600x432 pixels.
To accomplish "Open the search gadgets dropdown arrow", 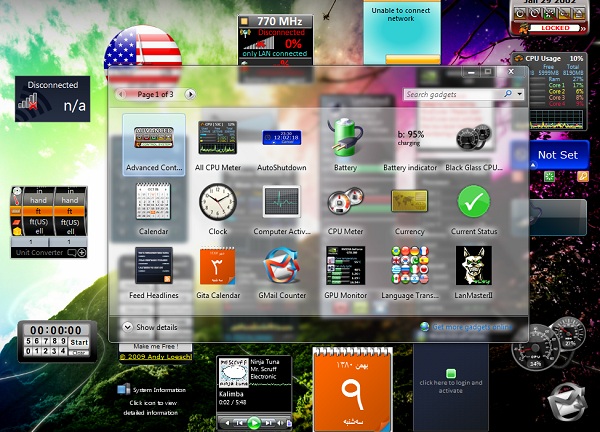I will pyautogui.click(x=520, y=94).
